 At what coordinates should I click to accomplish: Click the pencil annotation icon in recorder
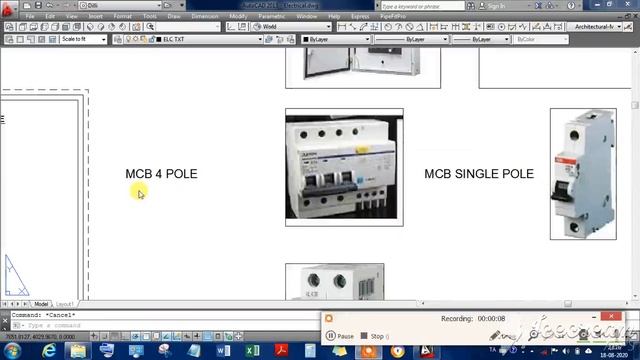coord(495,336)
